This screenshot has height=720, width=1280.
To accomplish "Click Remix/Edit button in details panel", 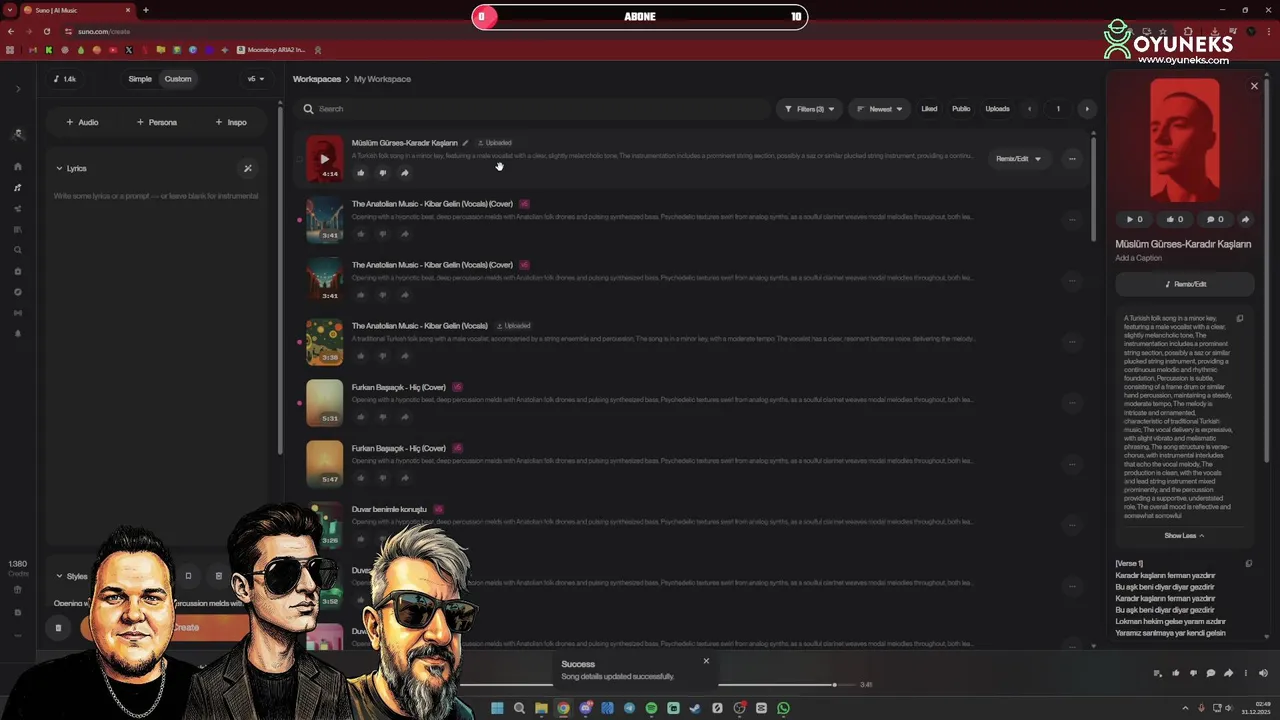I will coord(1185,284).
